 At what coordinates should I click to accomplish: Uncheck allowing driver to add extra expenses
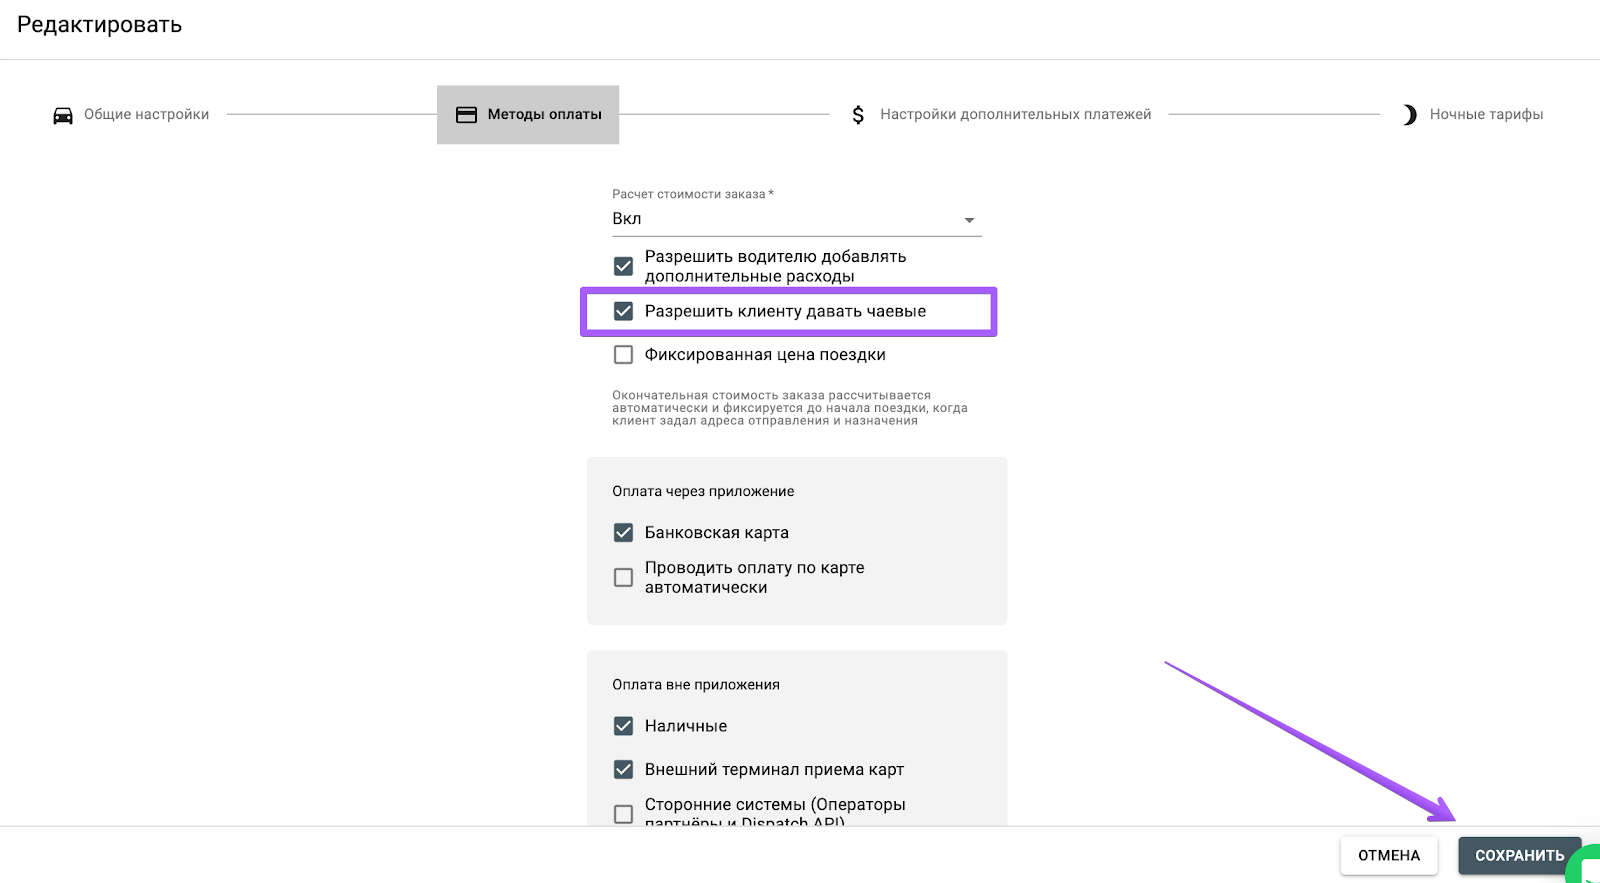(623, 266)
